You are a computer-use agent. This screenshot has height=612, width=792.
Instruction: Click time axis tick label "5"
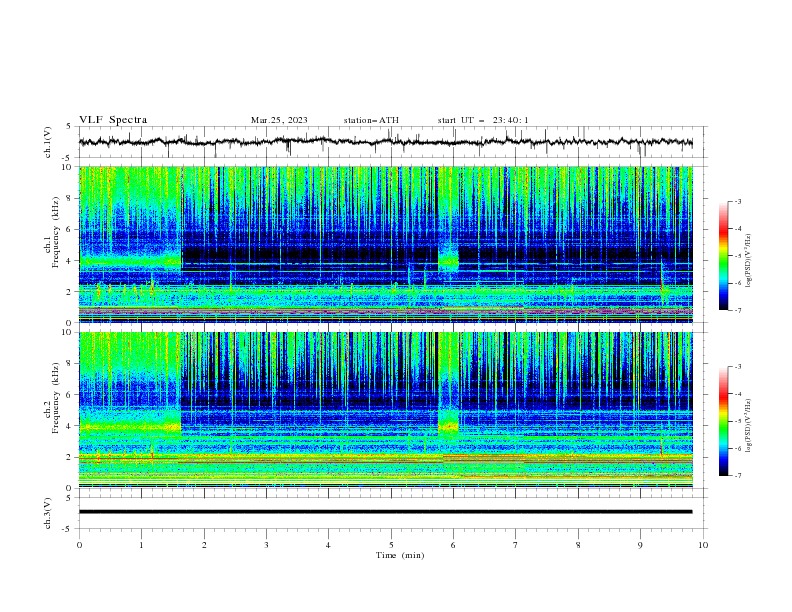pyautogui.click(x=391, y=545)
